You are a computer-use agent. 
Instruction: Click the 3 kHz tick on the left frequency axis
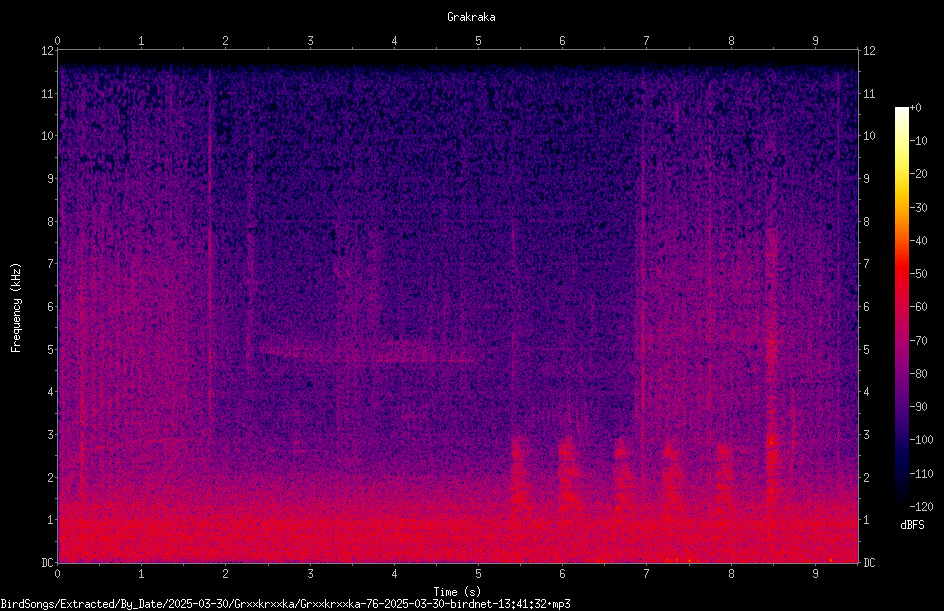(x=50, y=435)
